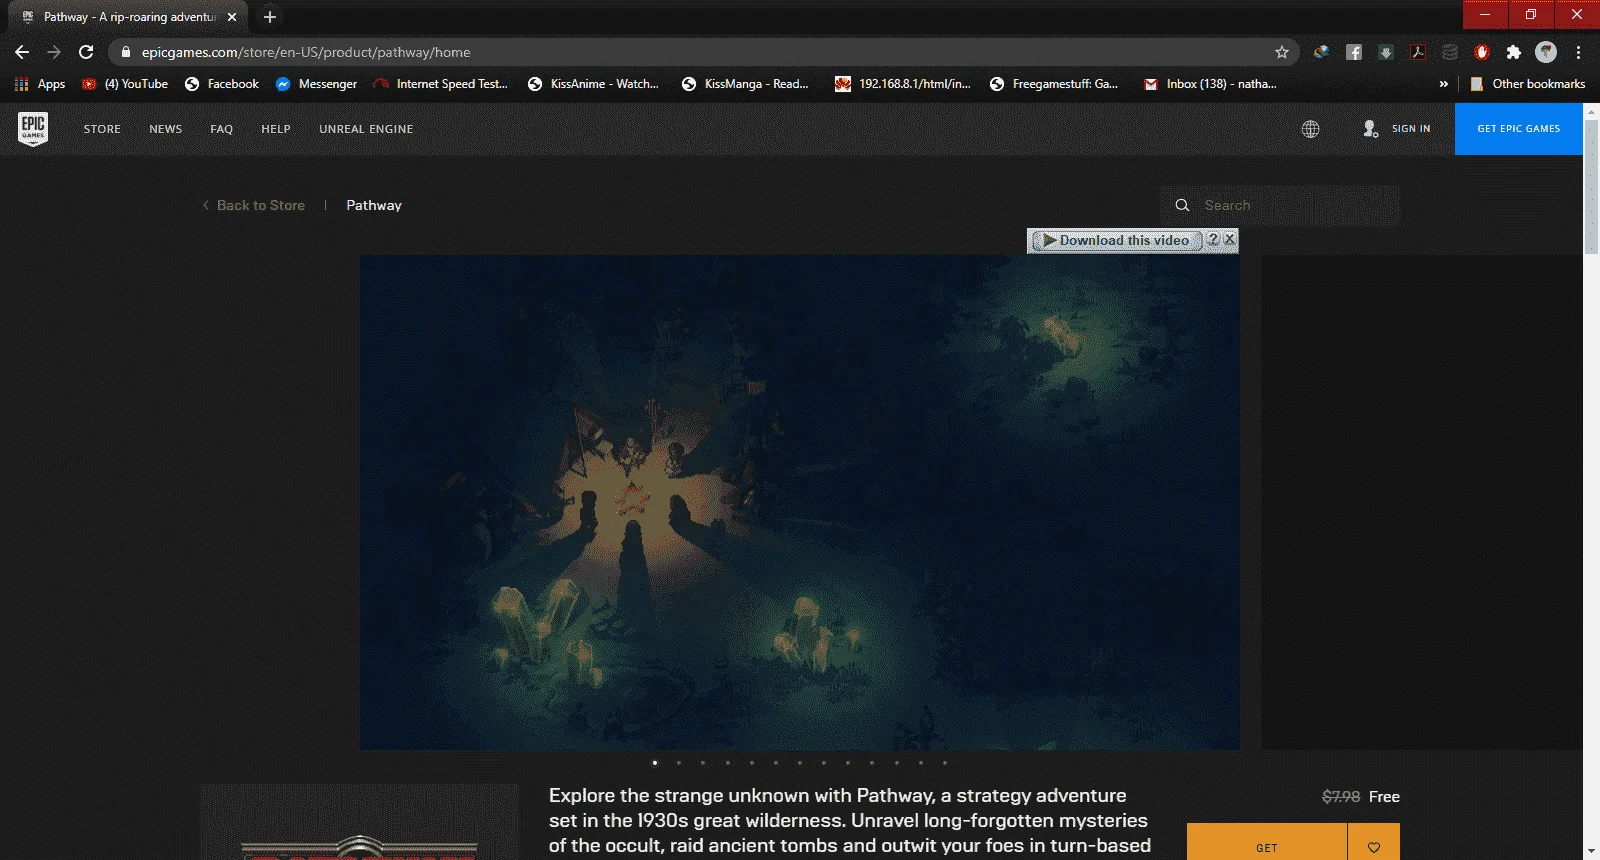Open the Facebook bookmark in the bookmarks bar
The image size is (1600, 860).
coord(222,84)
